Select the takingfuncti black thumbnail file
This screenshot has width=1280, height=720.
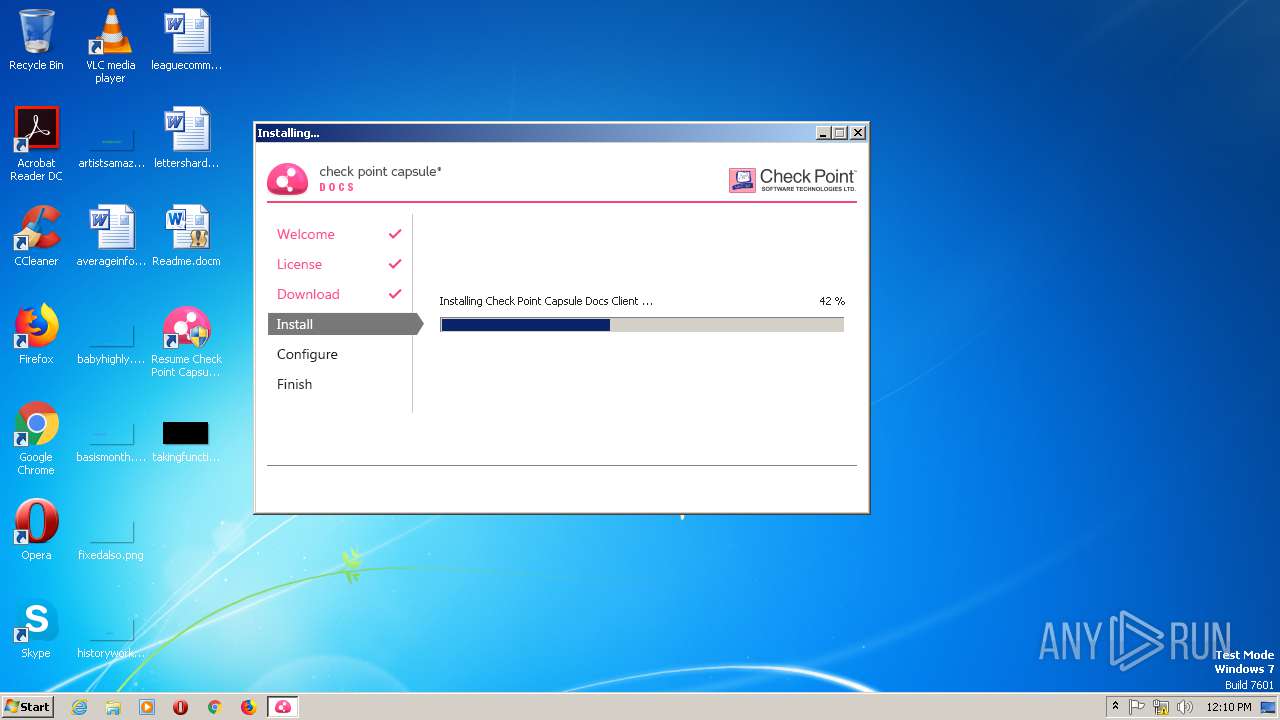(x=186, y=440)
